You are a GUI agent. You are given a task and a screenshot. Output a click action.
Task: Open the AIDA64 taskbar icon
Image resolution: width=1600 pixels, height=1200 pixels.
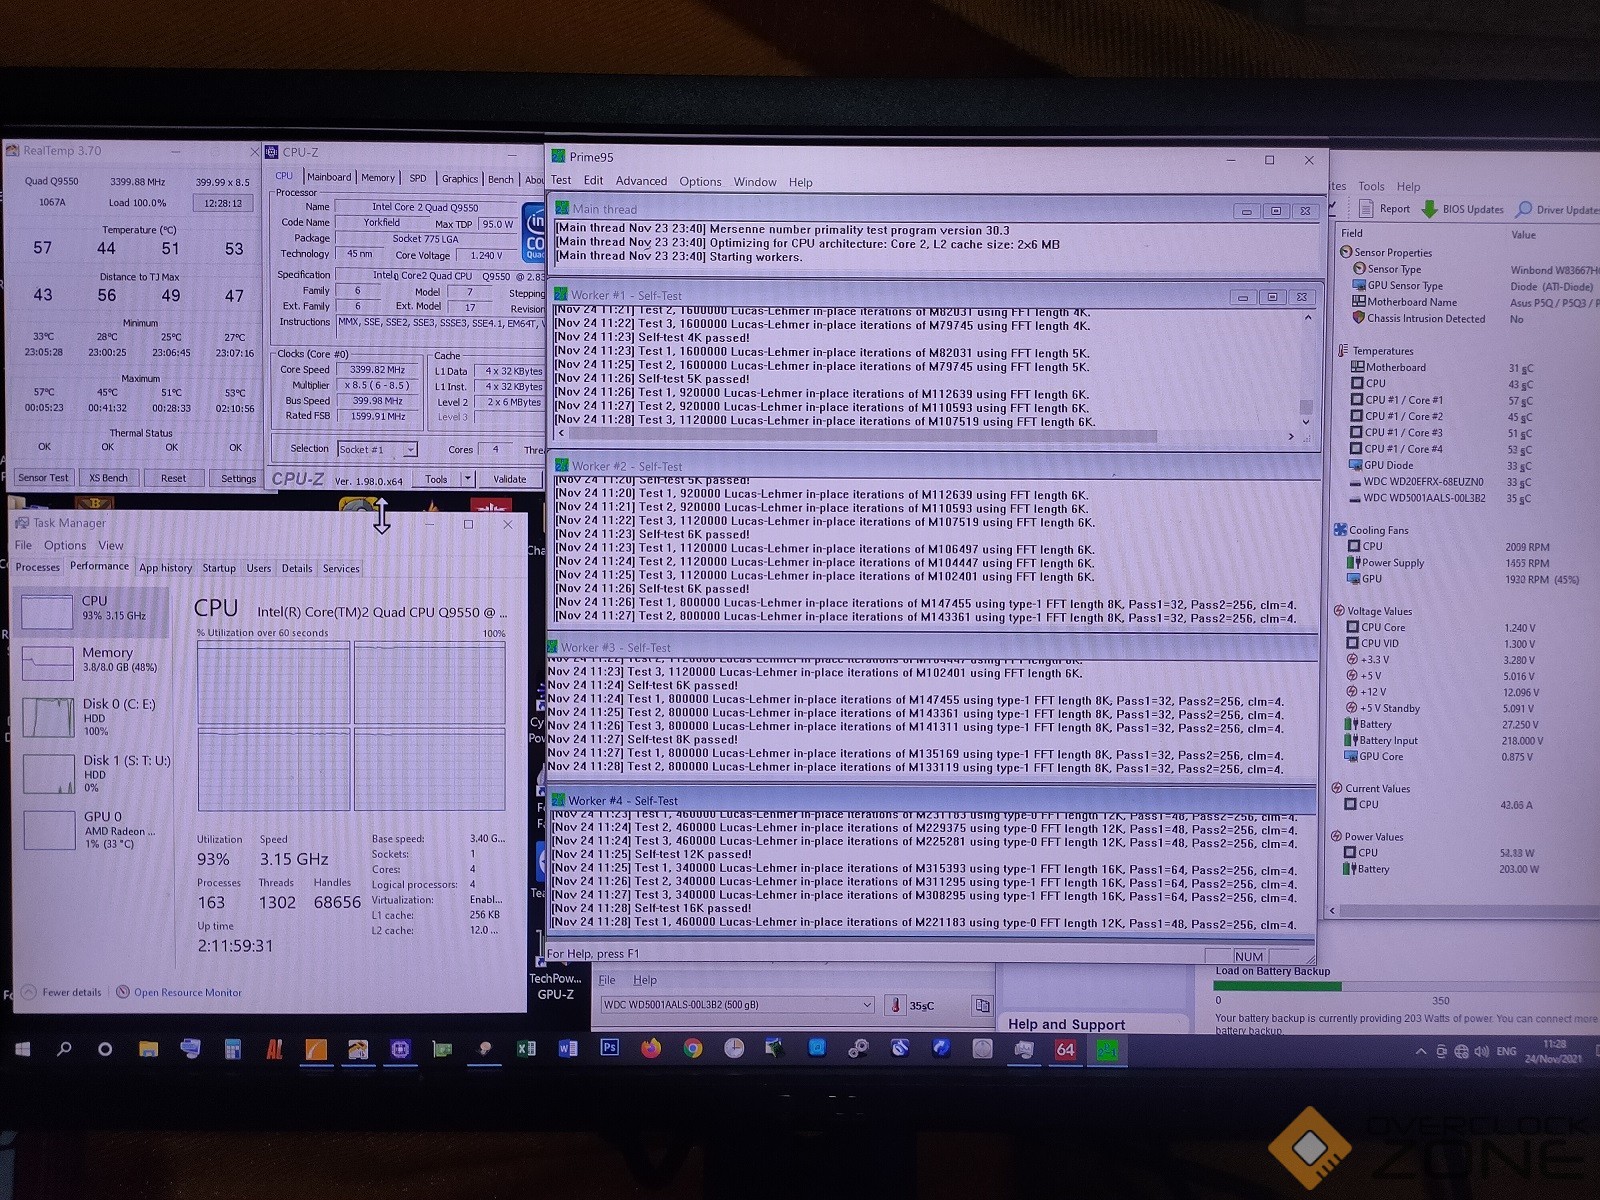[x=1065, y=1049]
